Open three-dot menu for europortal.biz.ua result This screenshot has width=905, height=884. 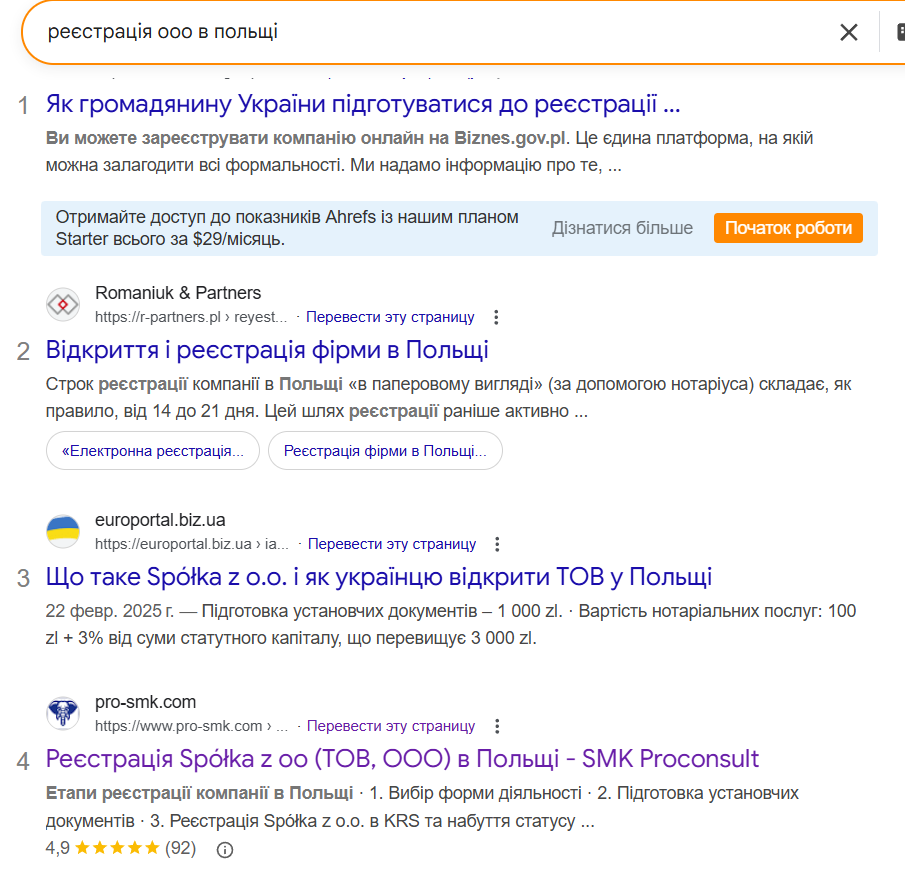498,544
